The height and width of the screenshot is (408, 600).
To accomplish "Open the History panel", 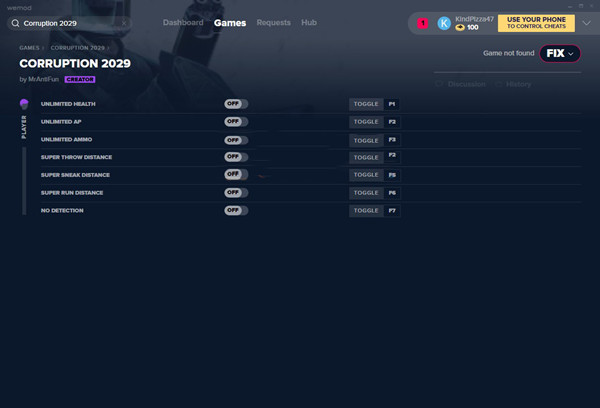I will (518, 84).
